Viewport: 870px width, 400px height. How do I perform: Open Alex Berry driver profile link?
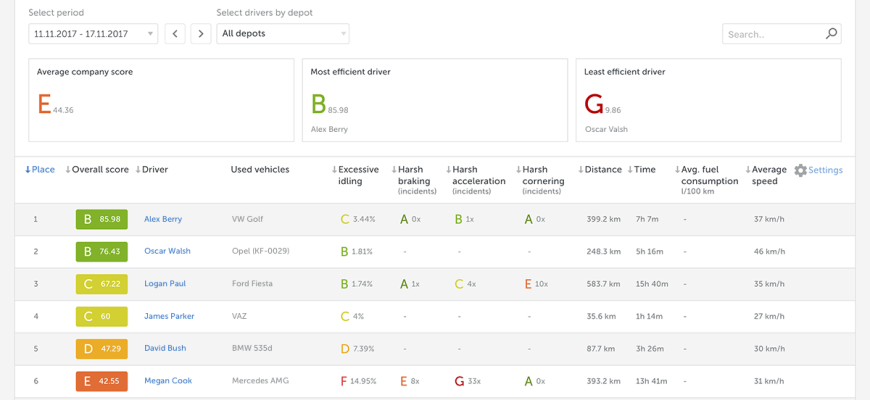[x=163, y=219]
